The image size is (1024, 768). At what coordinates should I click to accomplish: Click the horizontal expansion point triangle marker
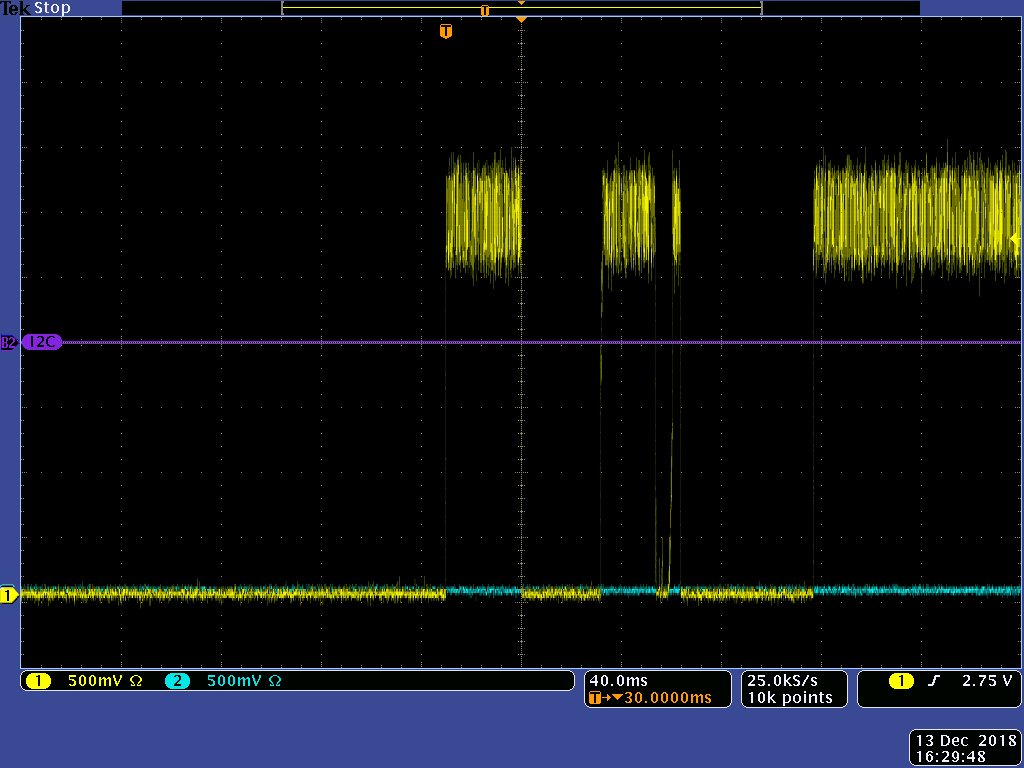(521, 20)
